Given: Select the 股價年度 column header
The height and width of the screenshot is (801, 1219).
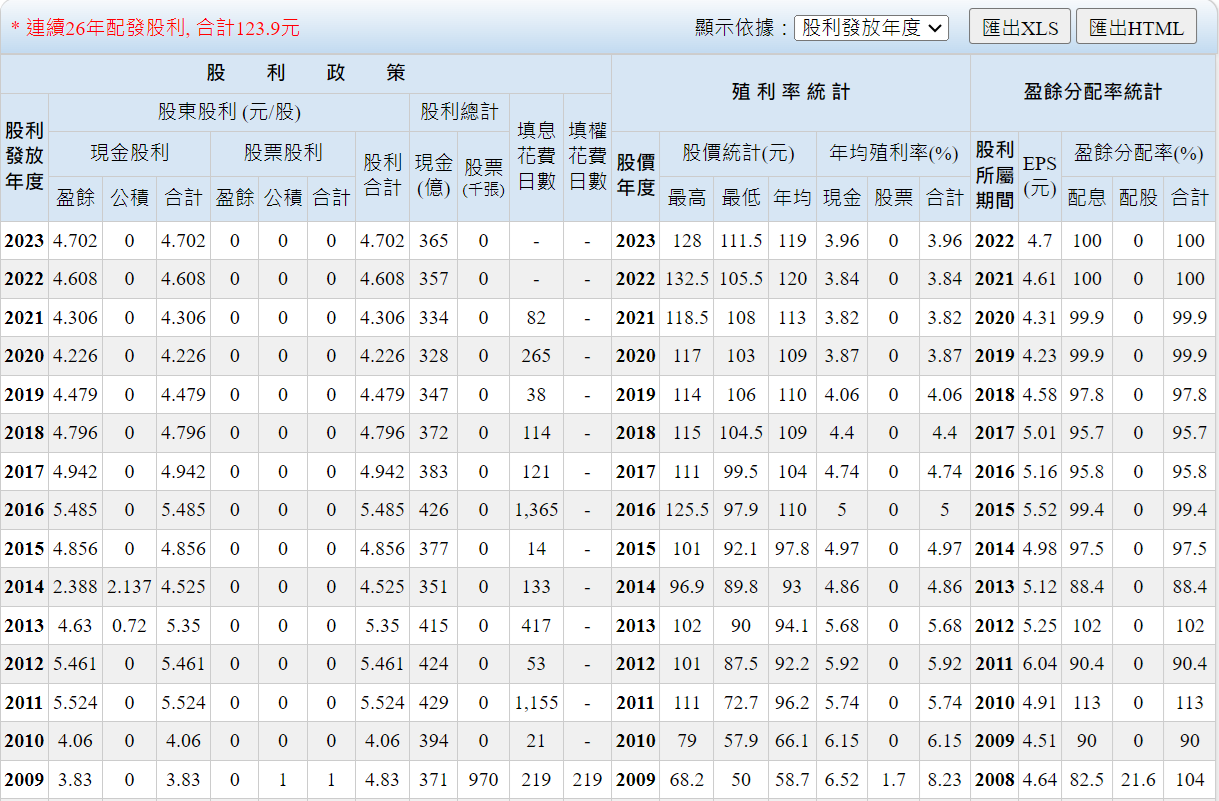Looking at the screenshot, I should [x=635, y=175].
